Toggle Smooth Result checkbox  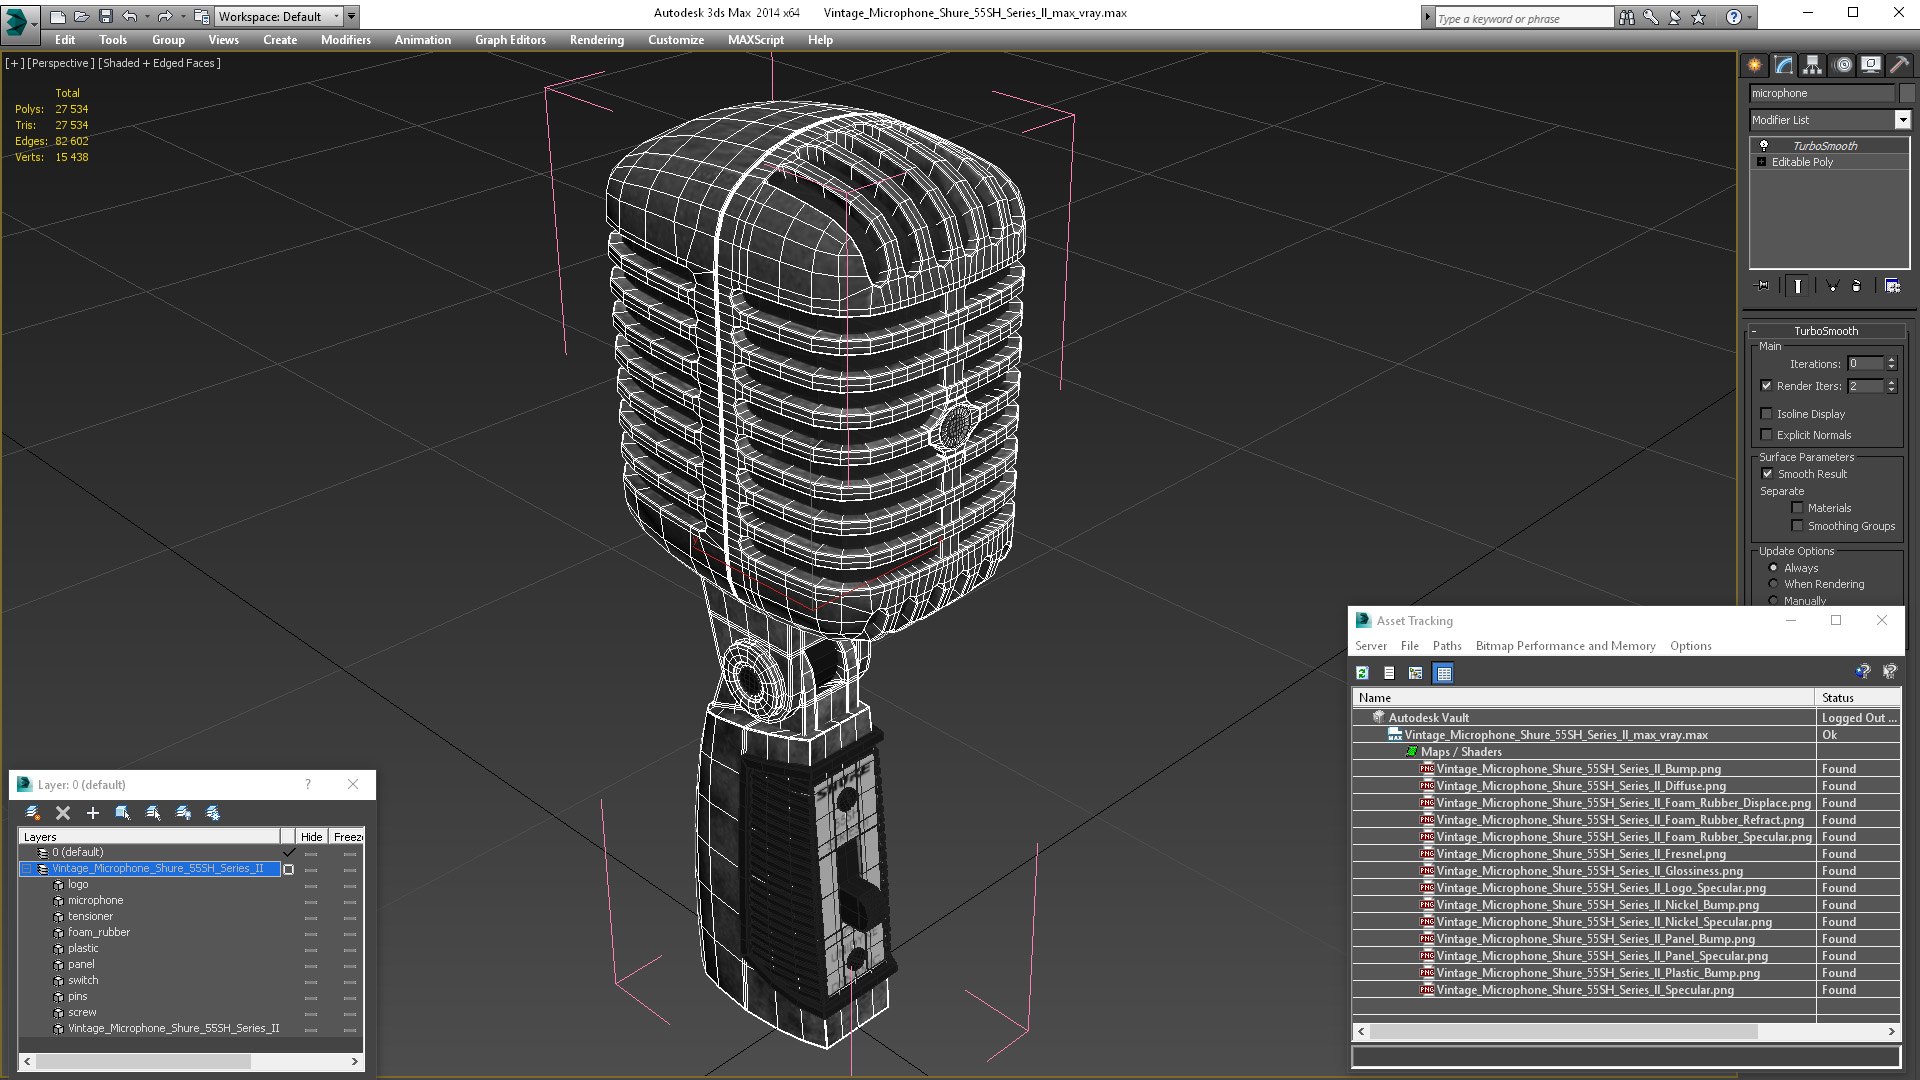coord(1767,474)
